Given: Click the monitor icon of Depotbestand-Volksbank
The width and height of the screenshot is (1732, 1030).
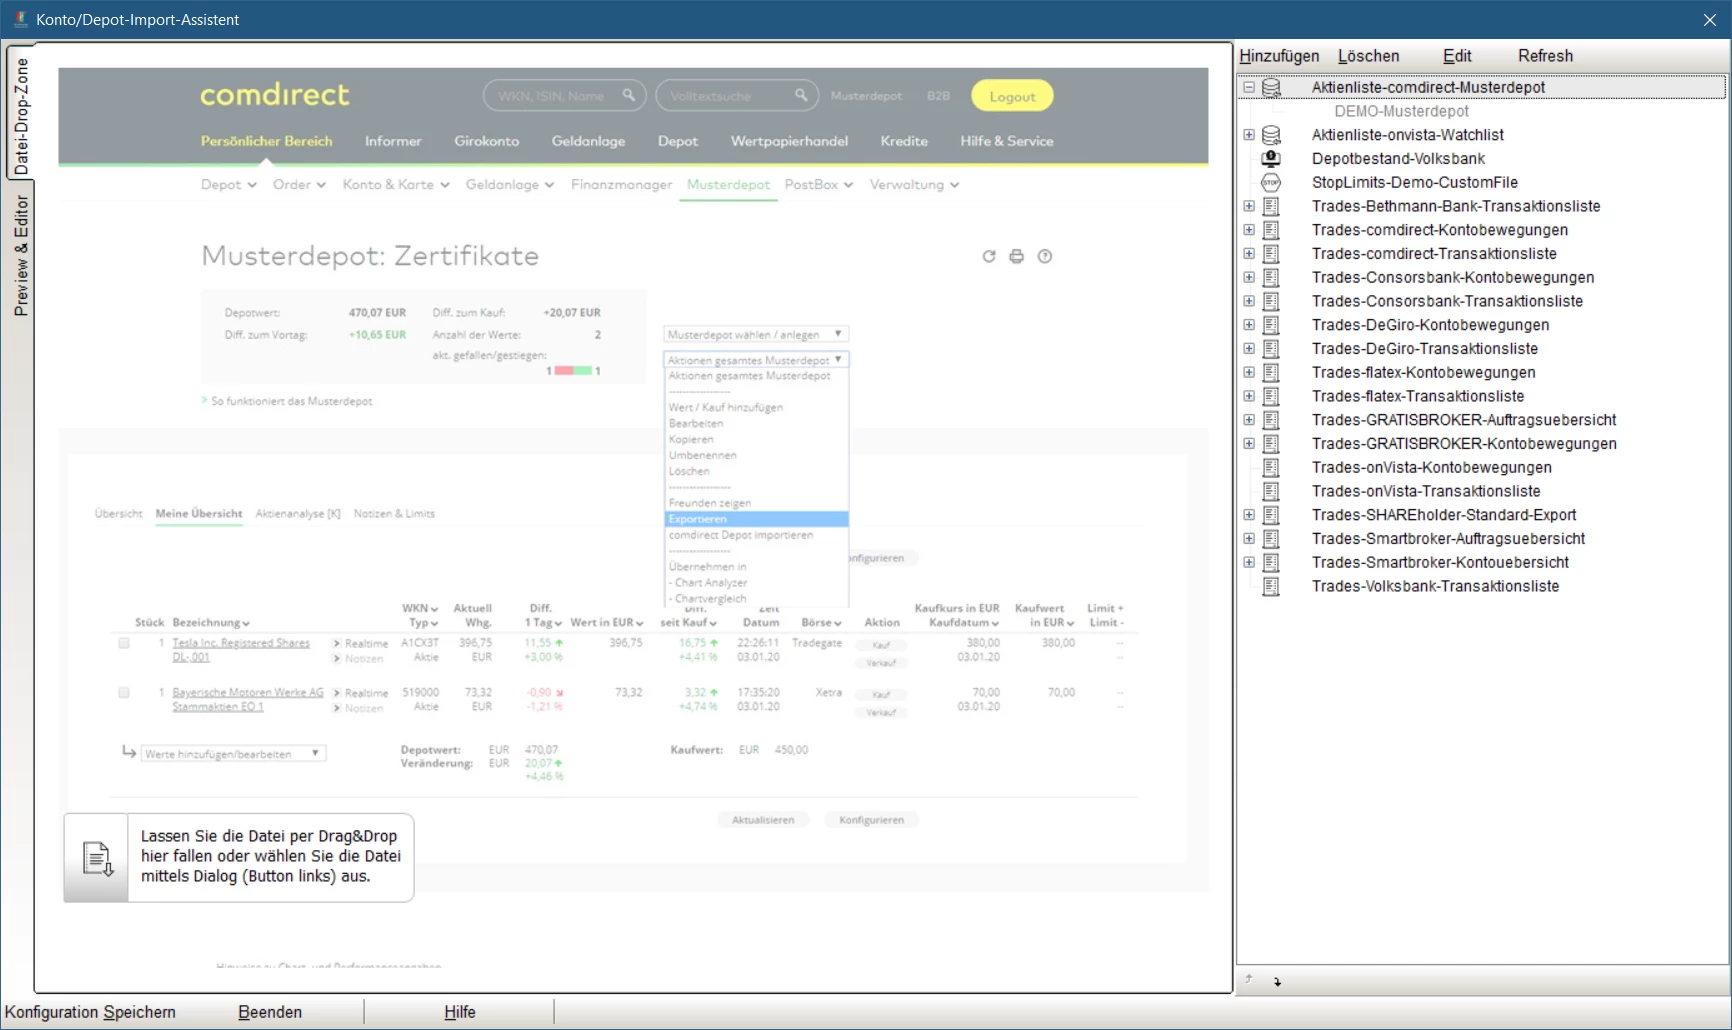Looking at the screenshot, I should [x=1271, y=159].
